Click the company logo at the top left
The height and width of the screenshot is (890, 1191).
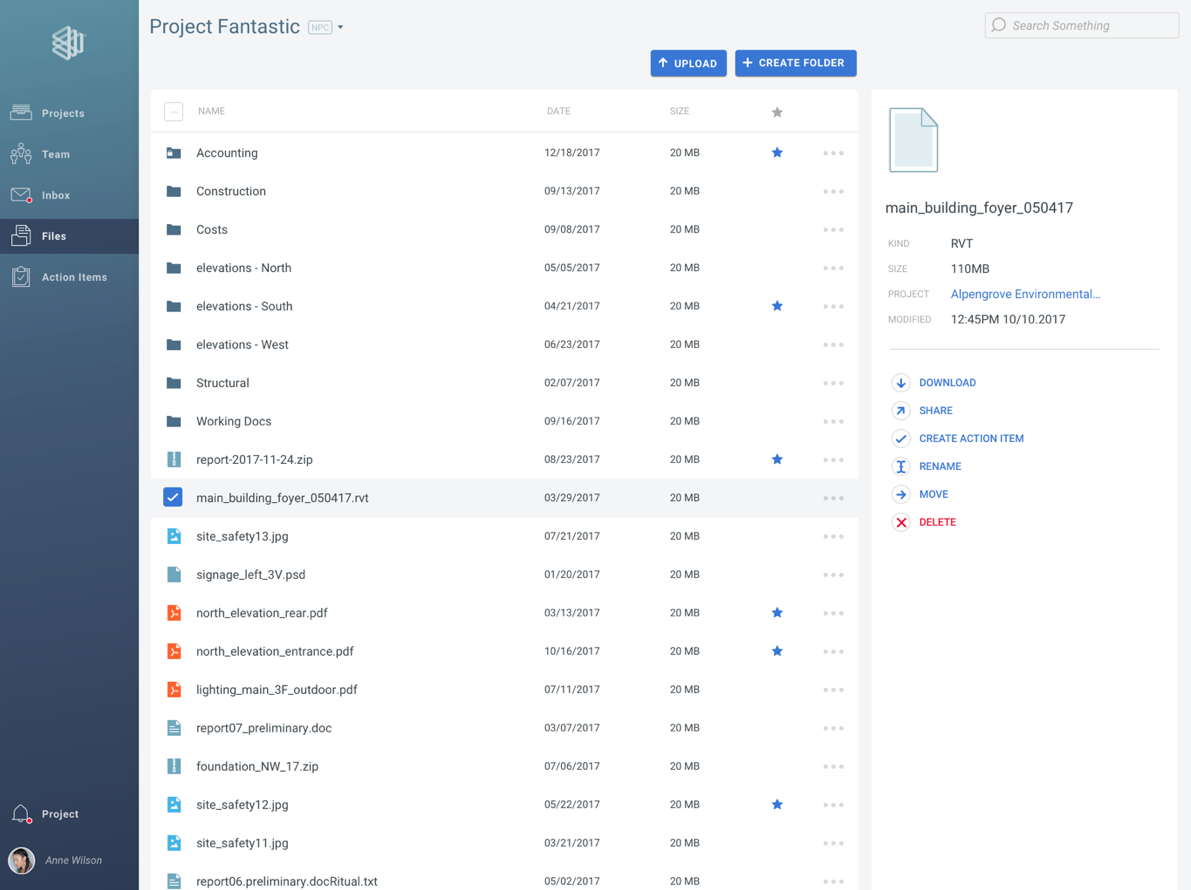tap(68, 43)
